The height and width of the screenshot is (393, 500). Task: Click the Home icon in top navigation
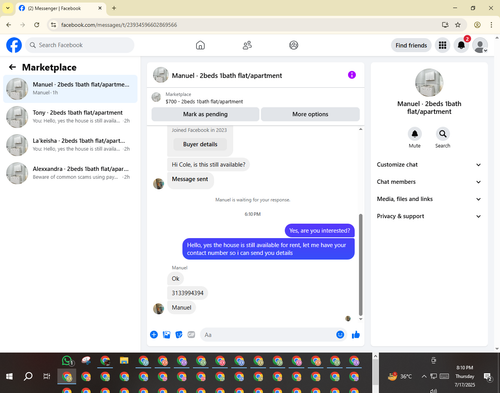200,45
